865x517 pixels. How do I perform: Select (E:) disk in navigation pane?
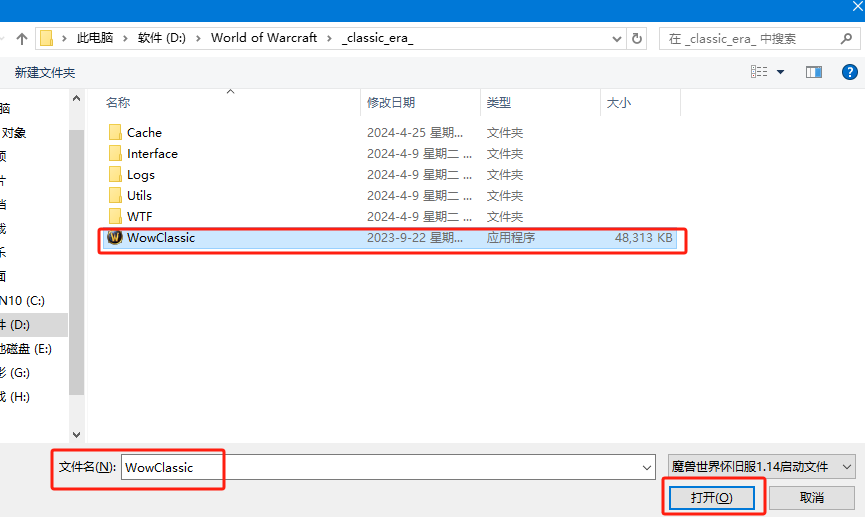pos(26,349)
